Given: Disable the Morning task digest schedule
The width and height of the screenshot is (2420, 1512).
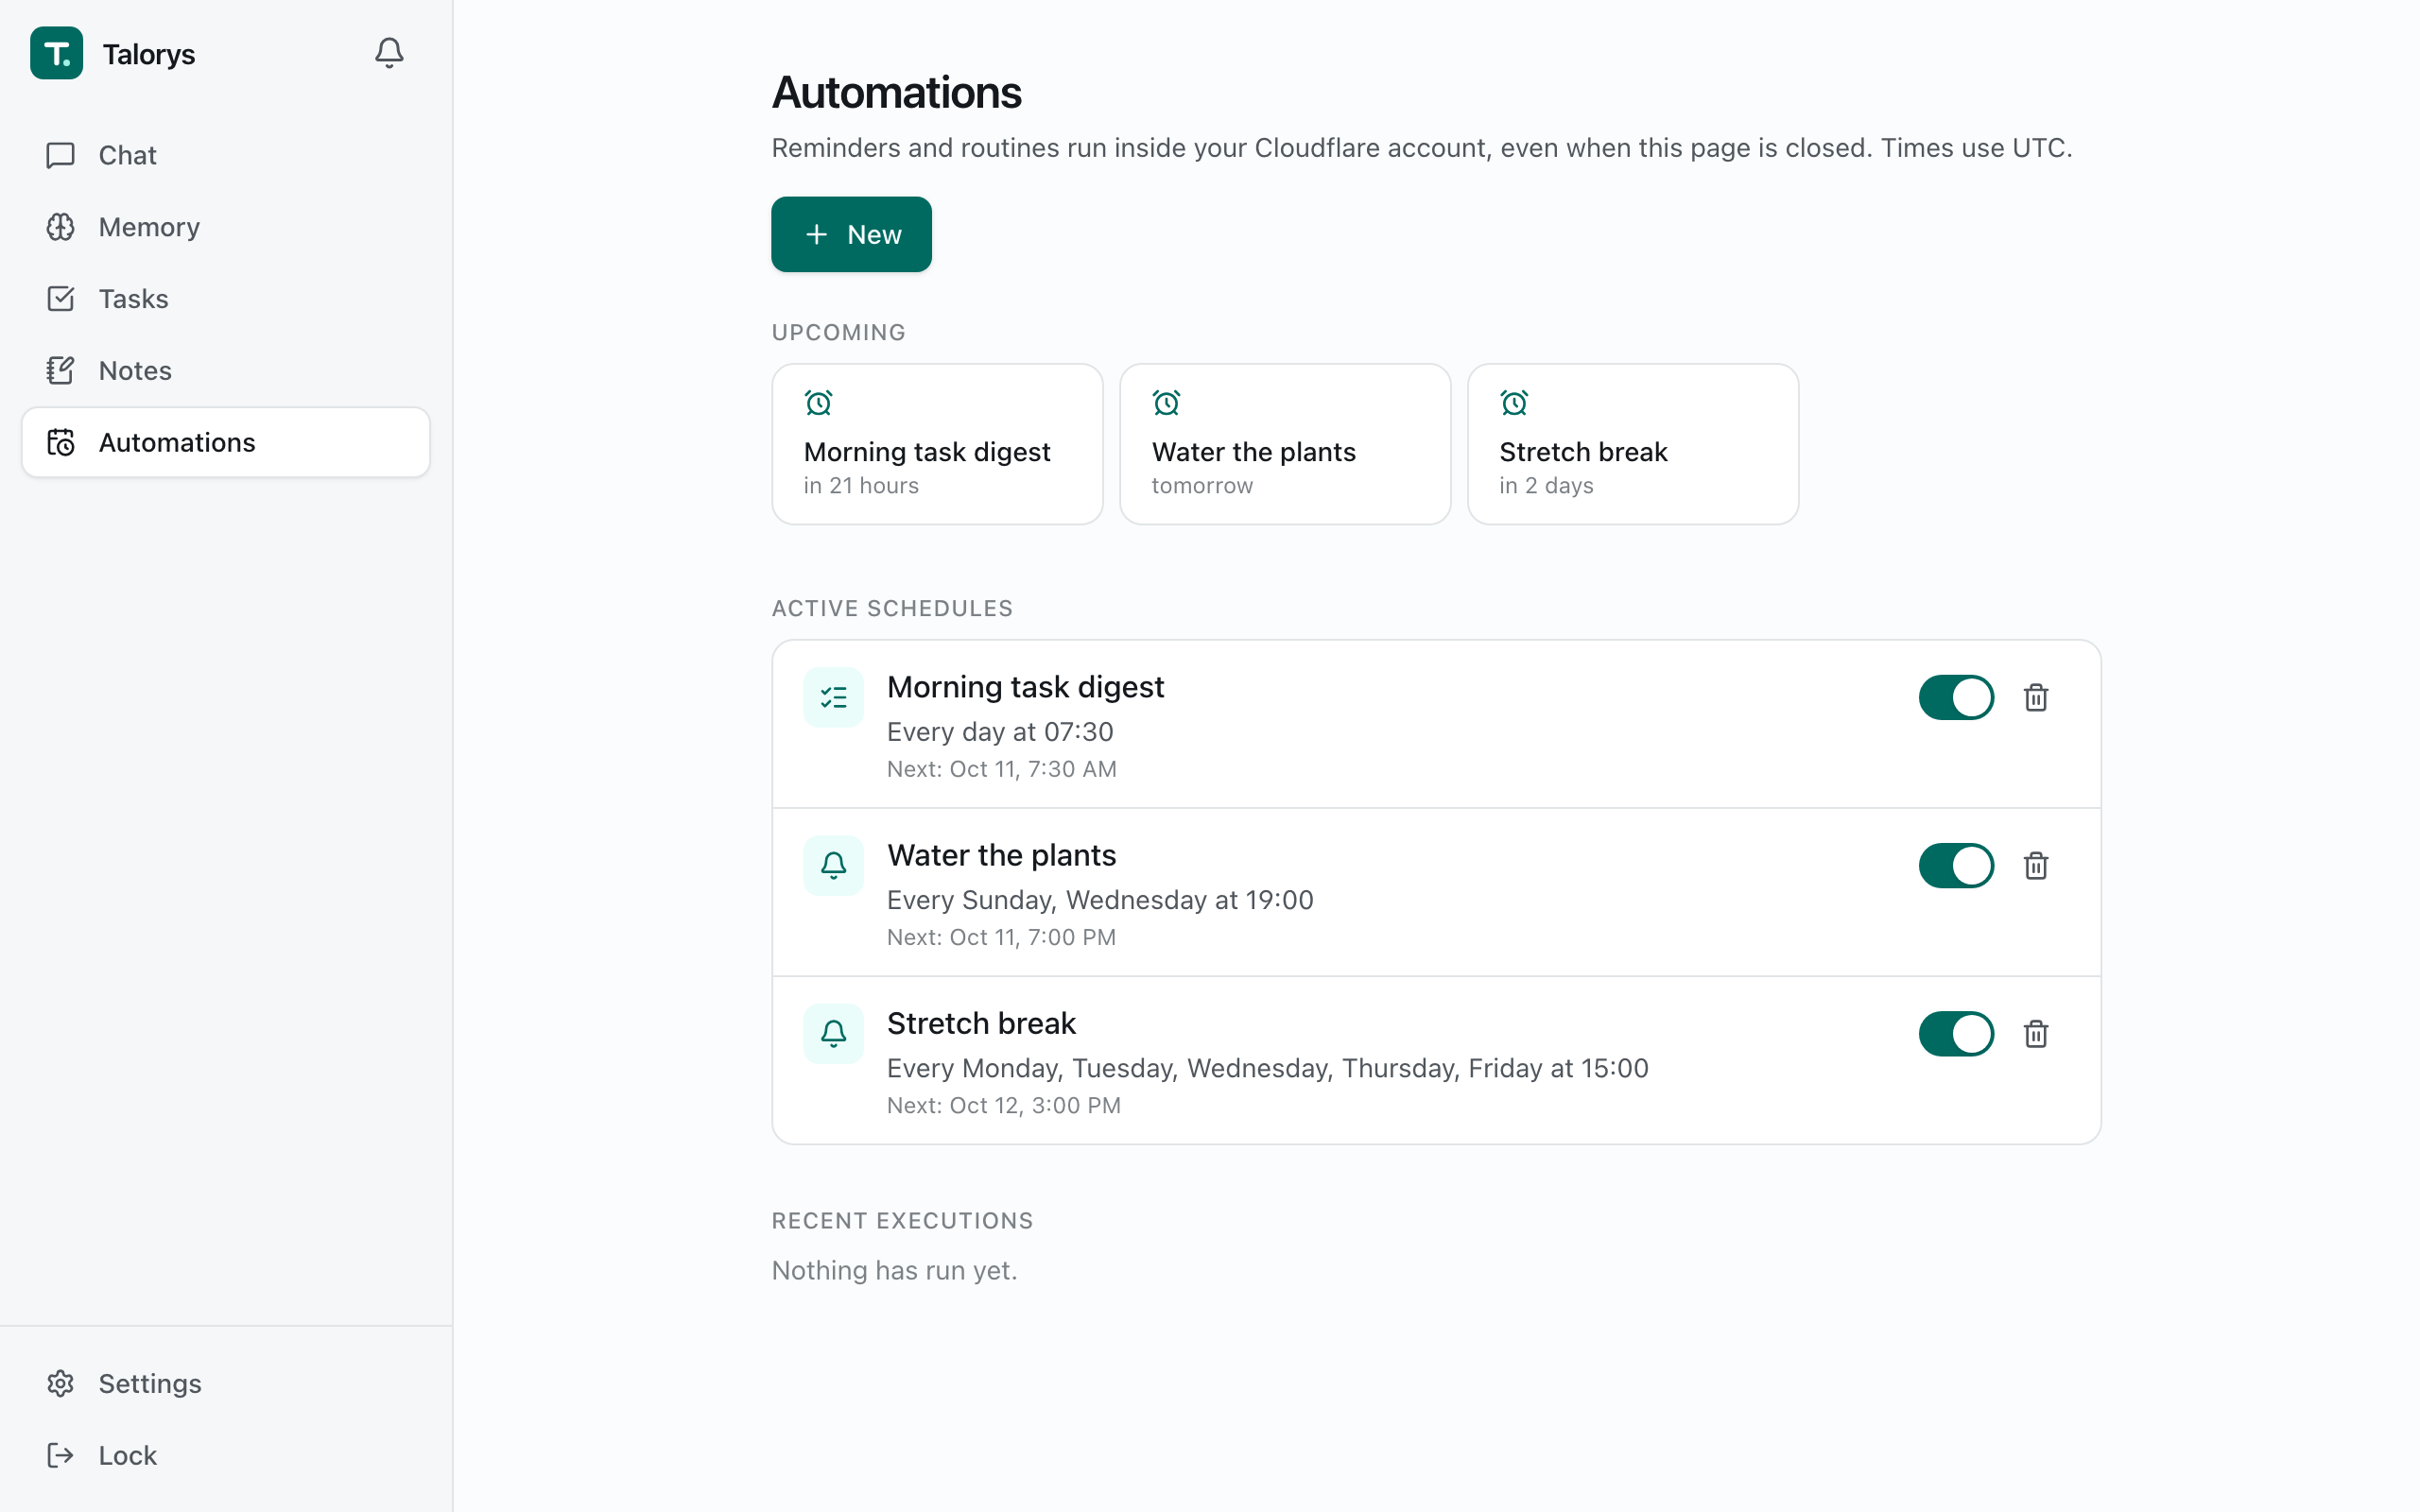Looking at the screenshot, I should pos(1956,697).
